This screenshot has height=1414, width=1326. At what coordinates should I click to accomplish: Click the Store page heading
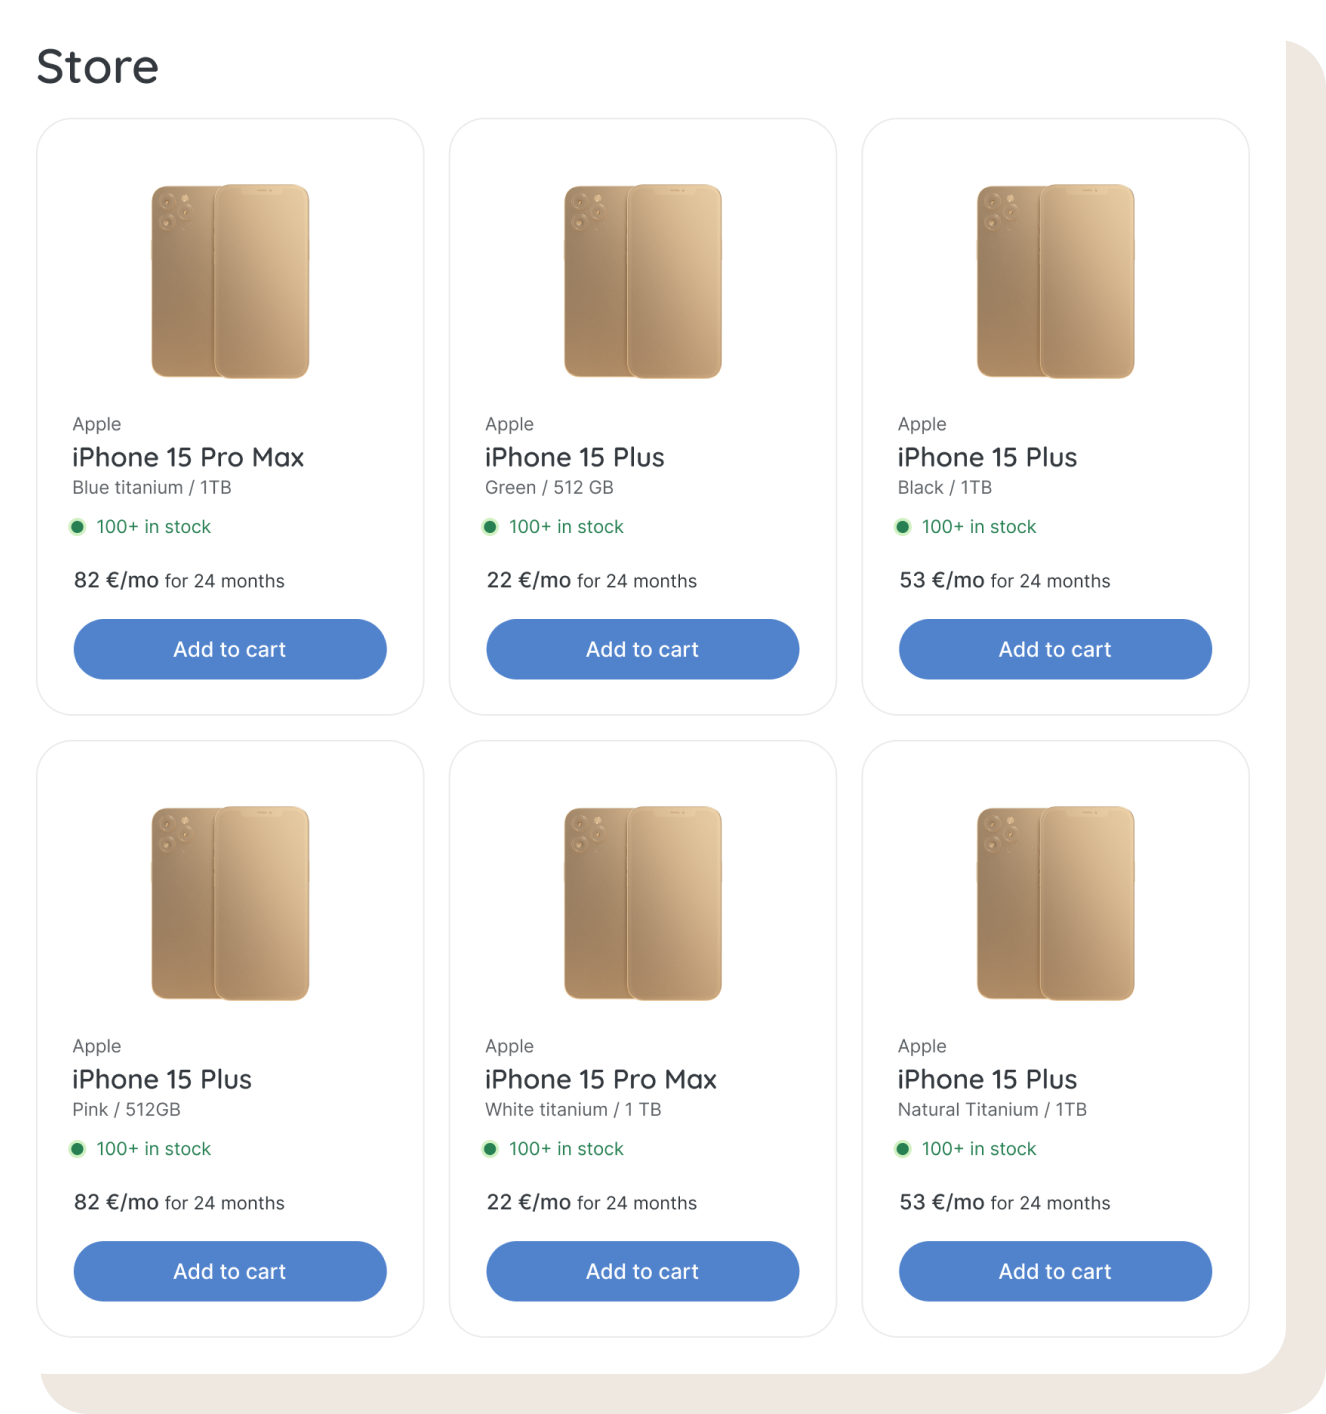coord(98,67)
